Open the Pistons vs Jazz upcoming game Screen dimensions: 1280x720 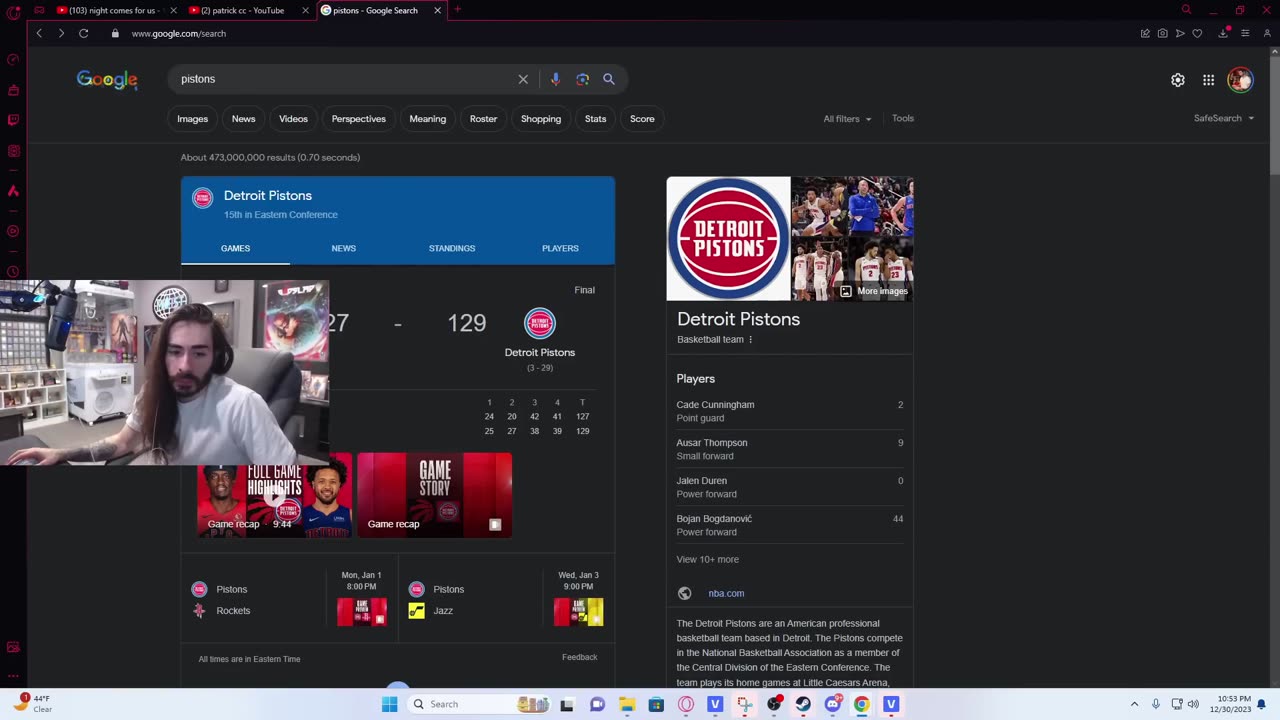(x=507, y=600)
